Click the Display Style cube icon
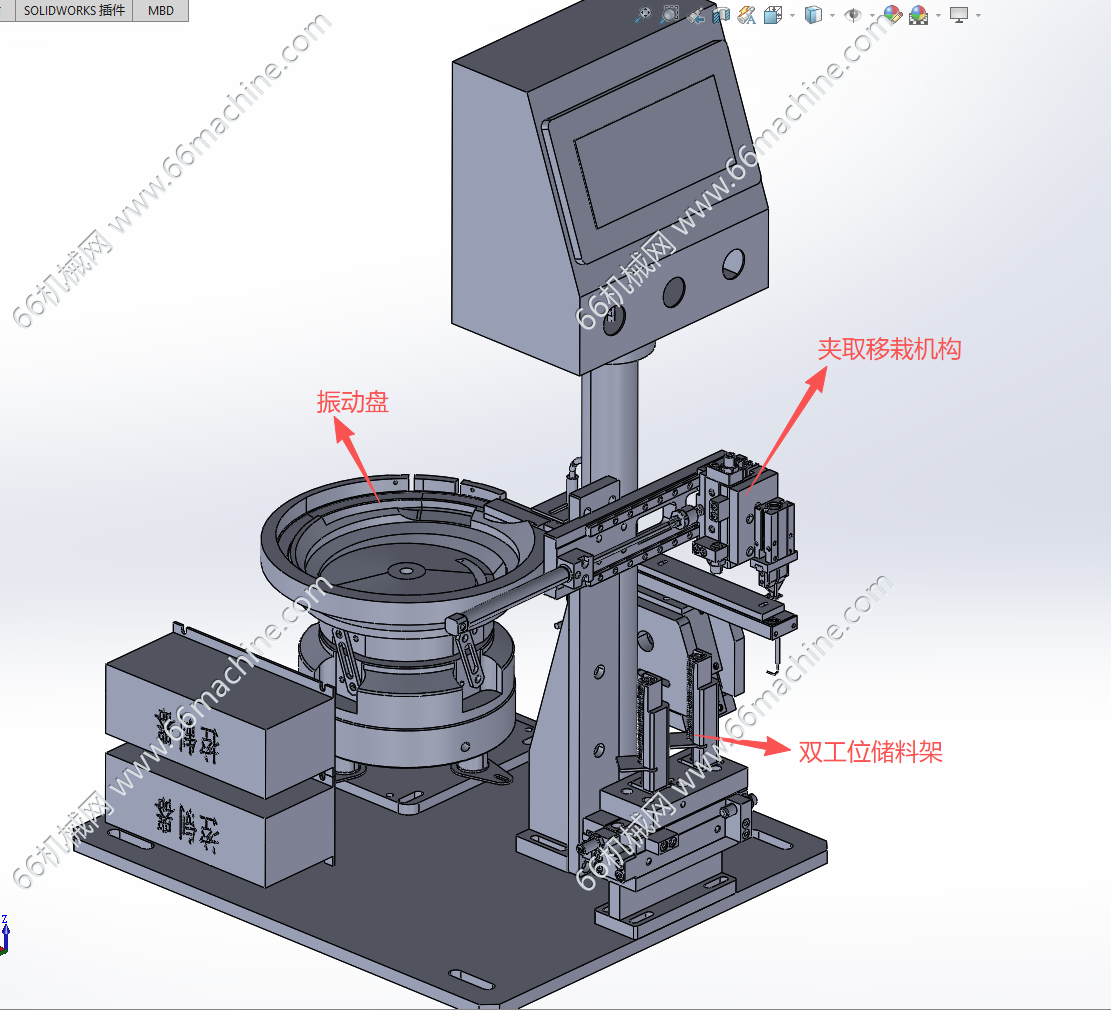1111x1010 pixels. (x=813, y=14)
